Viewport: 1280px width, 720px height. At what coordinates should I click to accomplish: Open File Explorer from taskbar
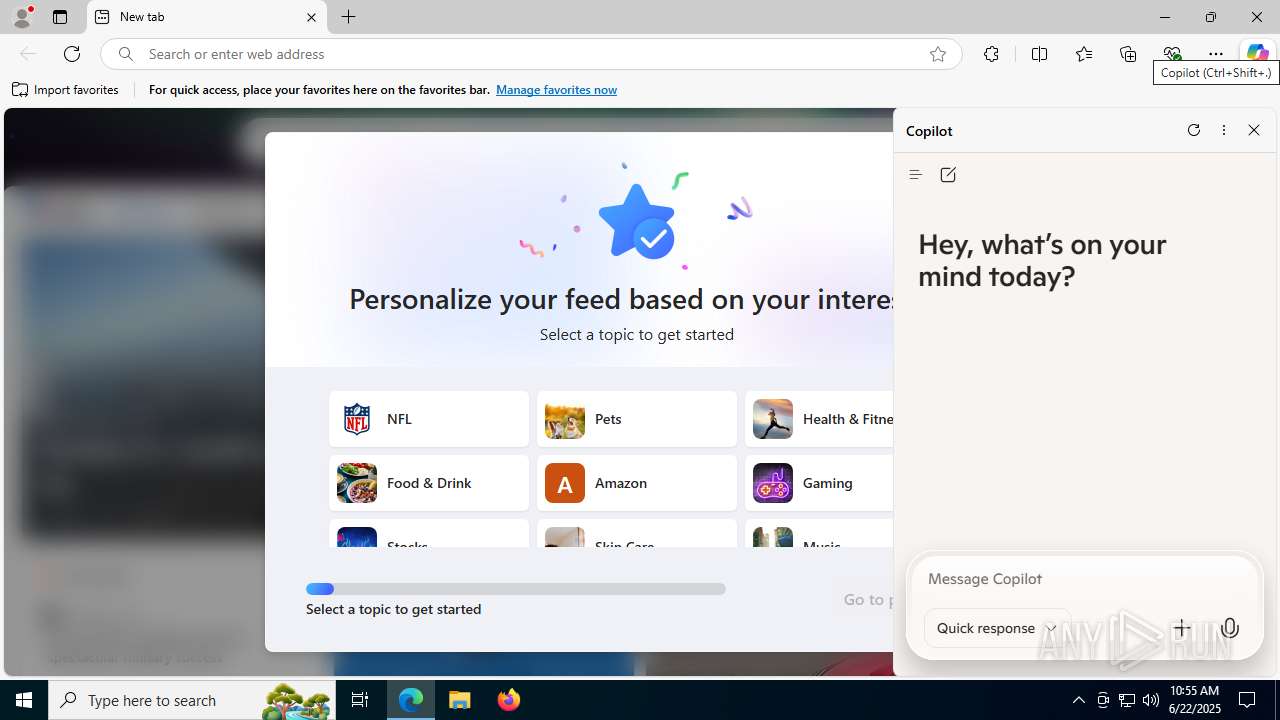pos(460,700)
